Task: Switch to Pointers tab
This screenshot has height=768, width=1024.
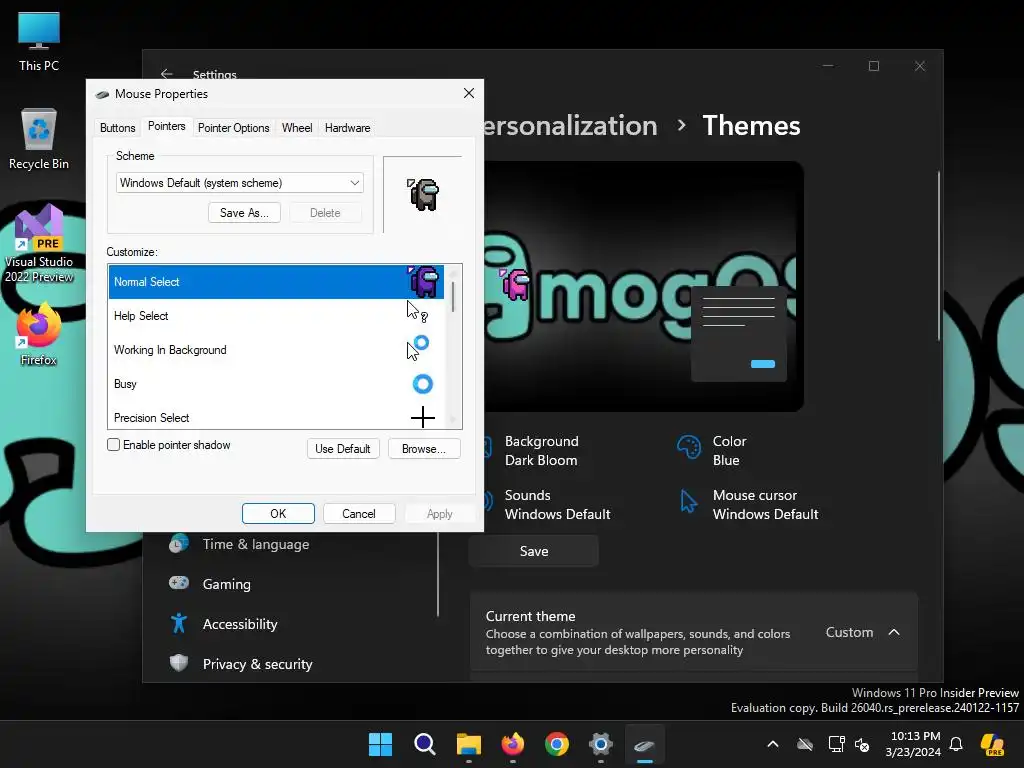Action: pyautogui.click(x=167, y=126)
